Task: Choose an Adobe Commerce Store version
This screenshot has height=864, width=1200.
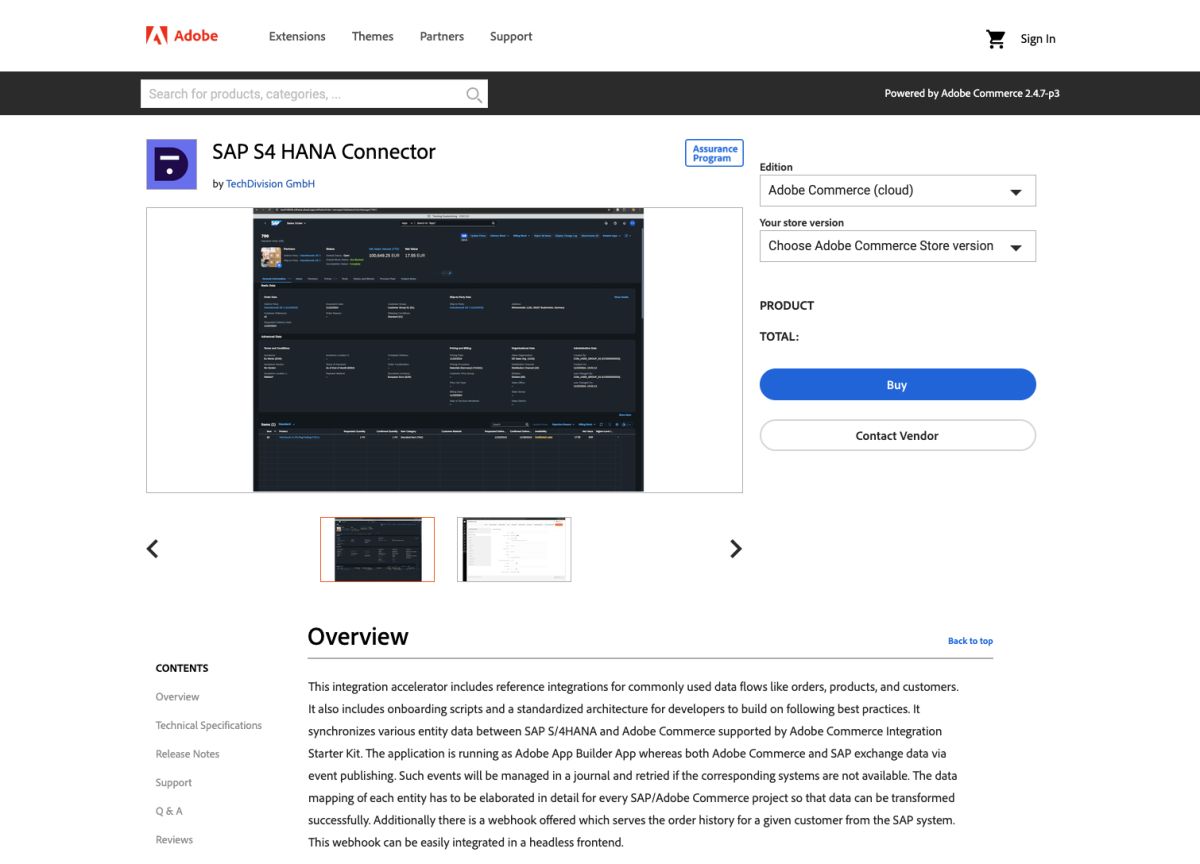Action: click(x=880, y=245)
